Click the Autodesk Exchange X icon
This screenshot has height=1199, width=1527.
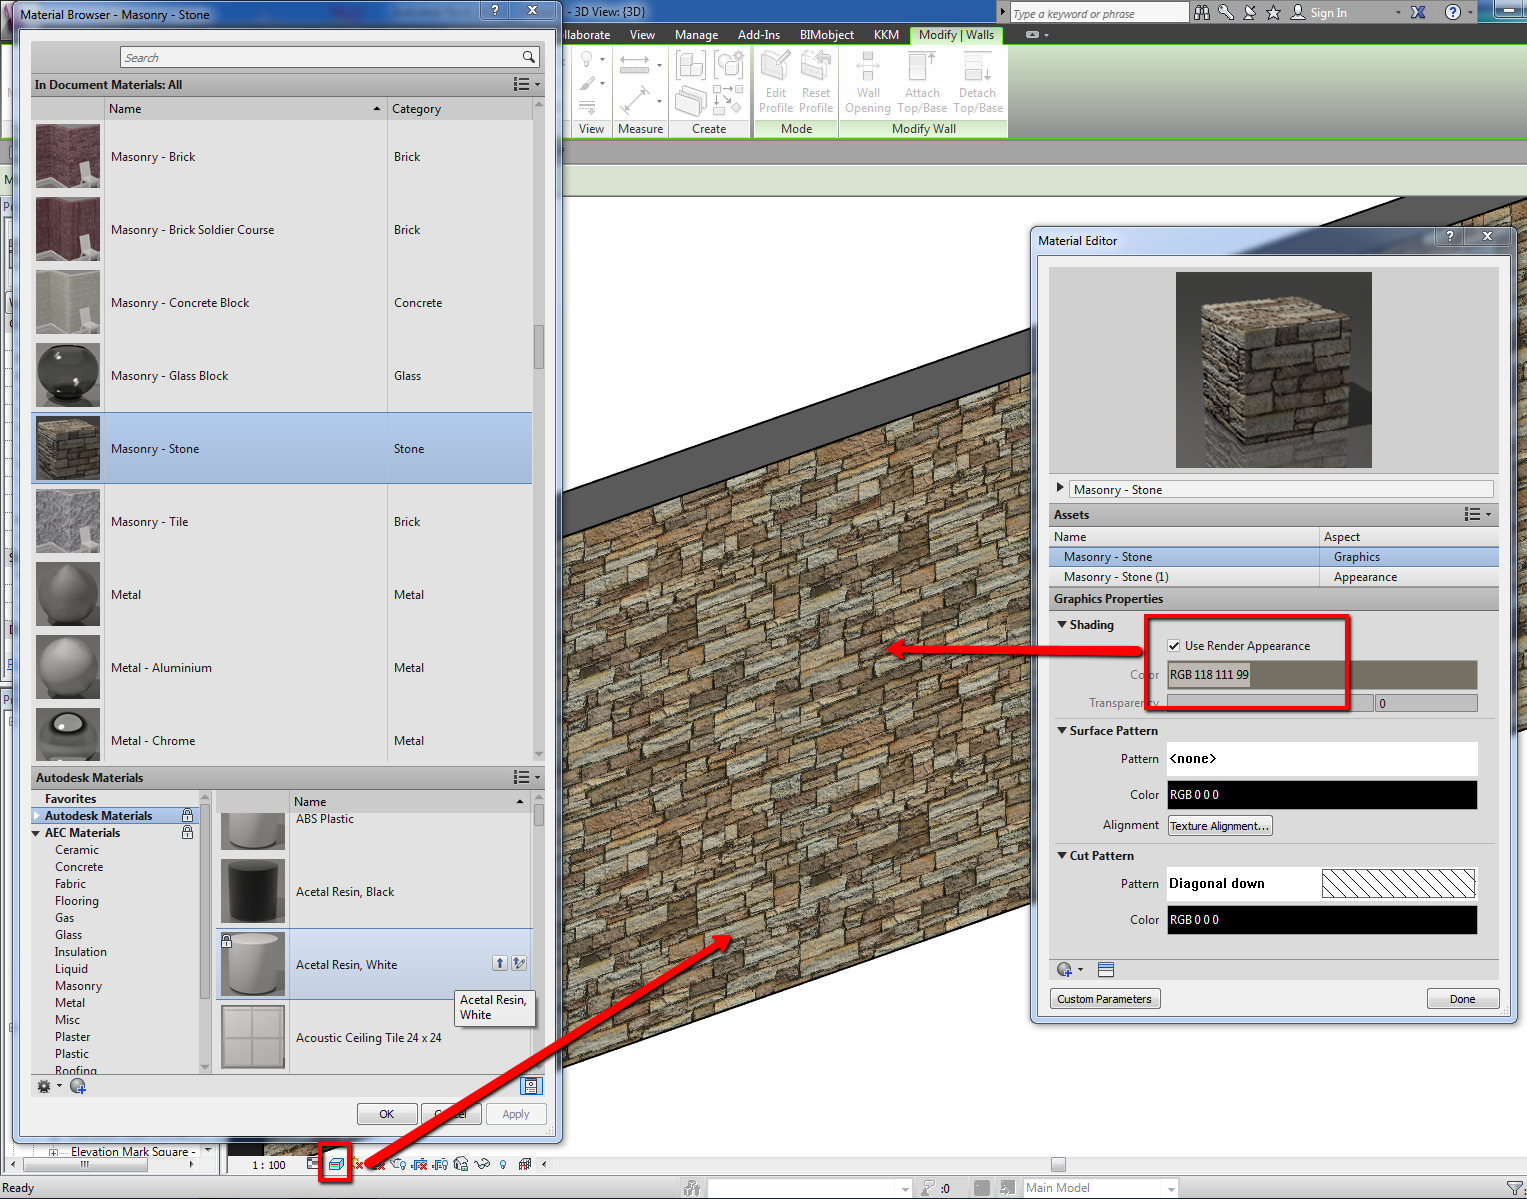[x=1418, y=13]
